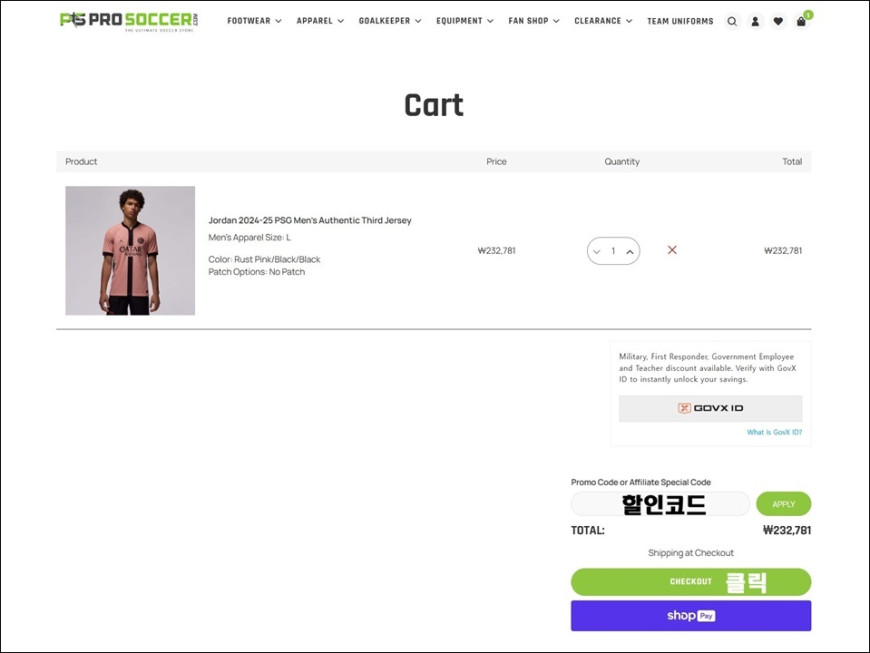Expand the Apparel menu
The image size is (870, 653).
click(320, 21)
